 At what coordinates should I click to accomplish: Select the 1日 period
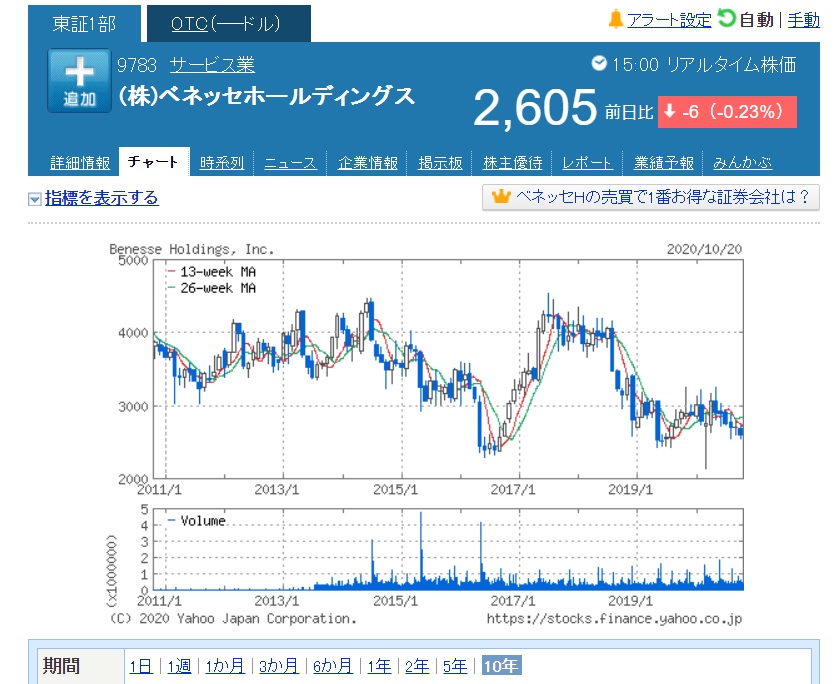[x=141, y=666]
